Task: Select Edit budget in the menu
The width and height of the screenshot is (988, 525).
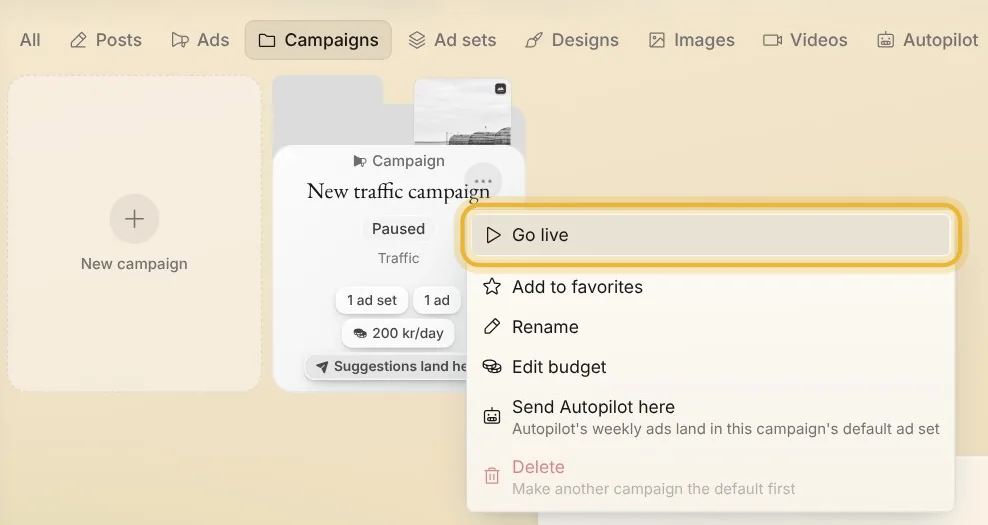Action: pyautogui.click(x=711, y=367)
